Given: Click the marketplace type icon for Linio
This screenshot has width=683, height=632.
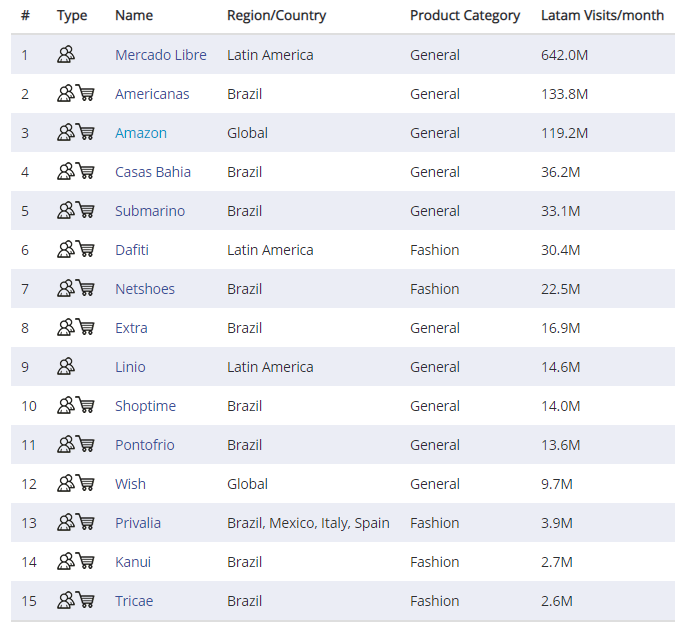Looking at the screenshot, I should click(66, 367).
